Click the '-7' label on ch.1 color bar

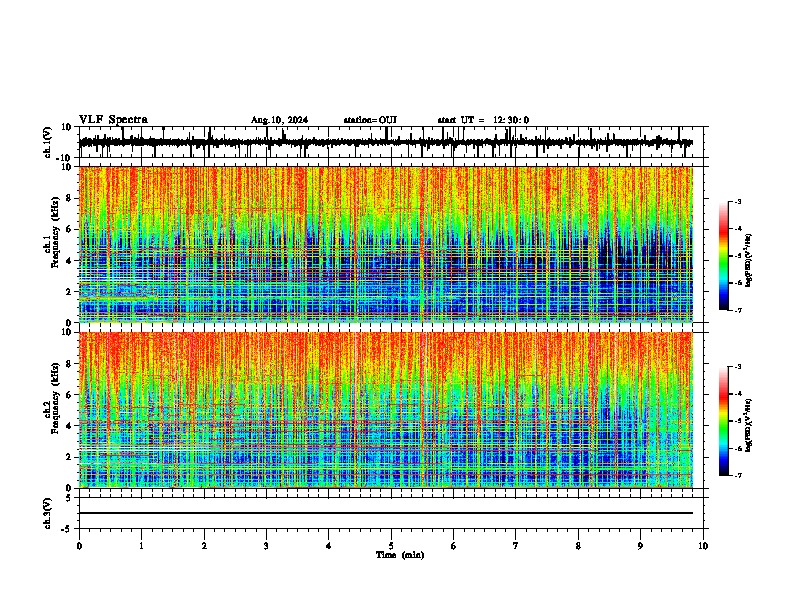coord(737,310)
